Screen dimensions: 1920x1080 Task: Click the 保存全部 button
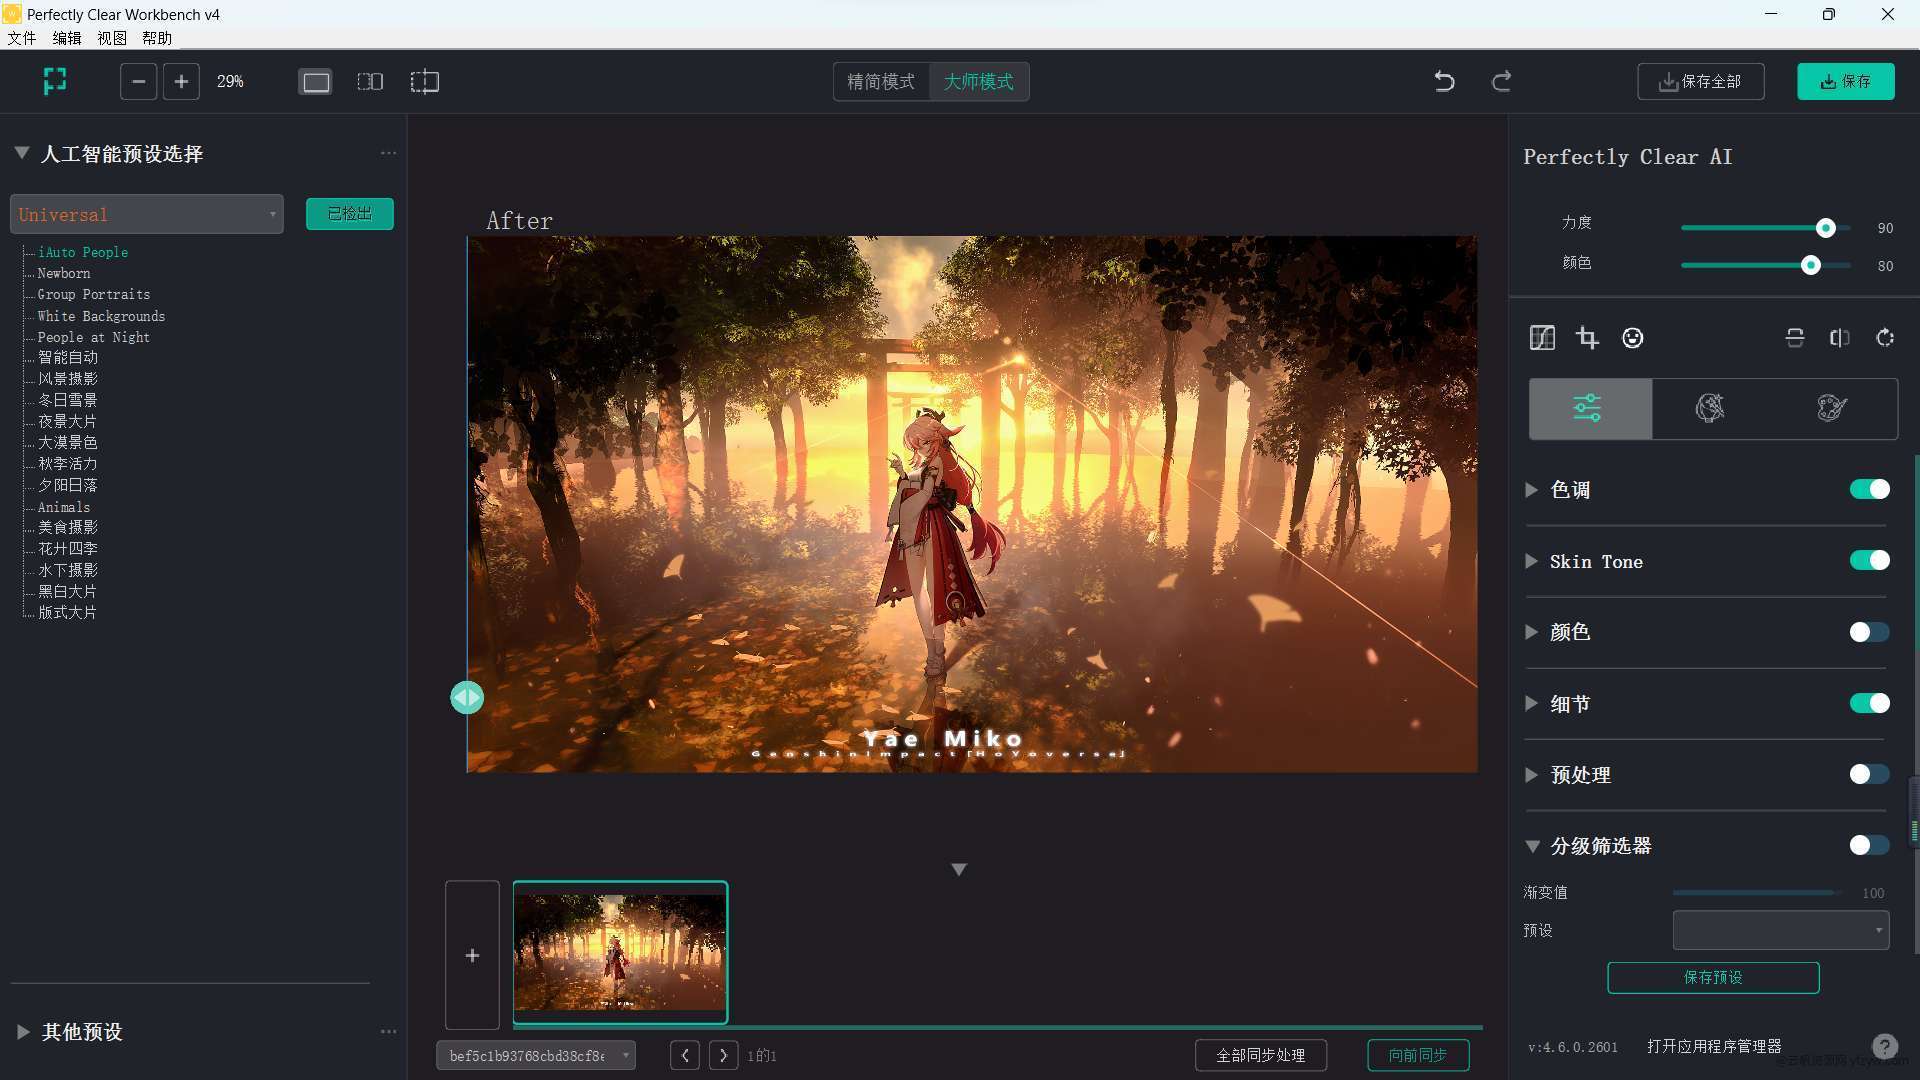(1700, 82)
